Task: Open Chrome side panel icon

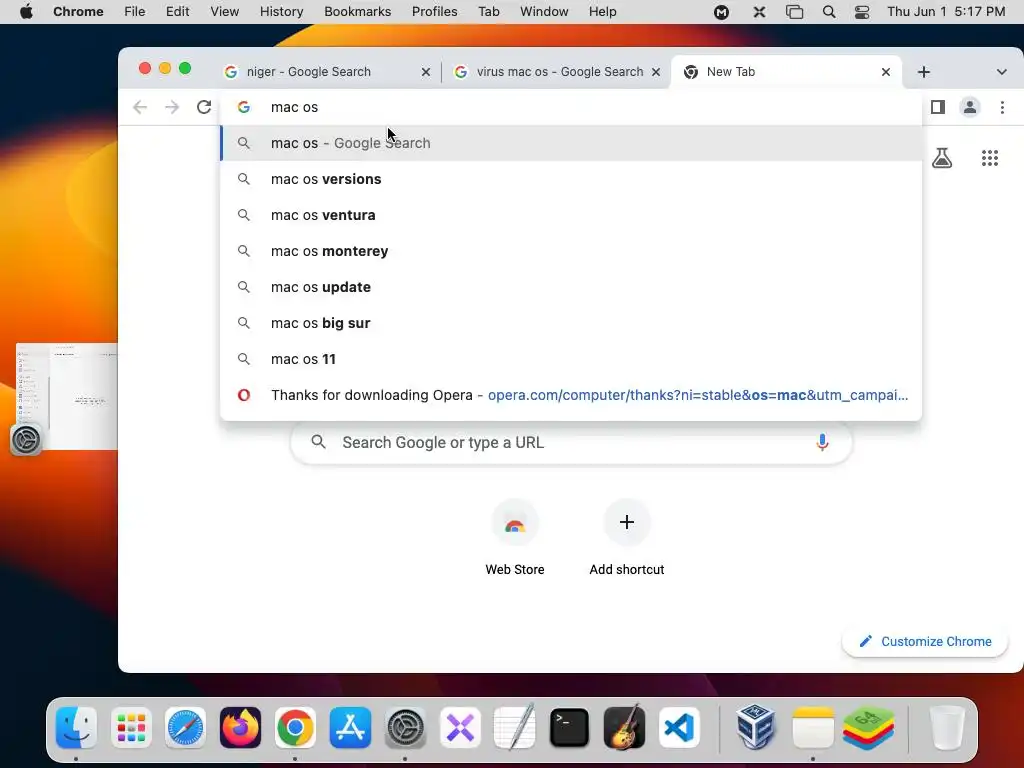Action: 938,107
